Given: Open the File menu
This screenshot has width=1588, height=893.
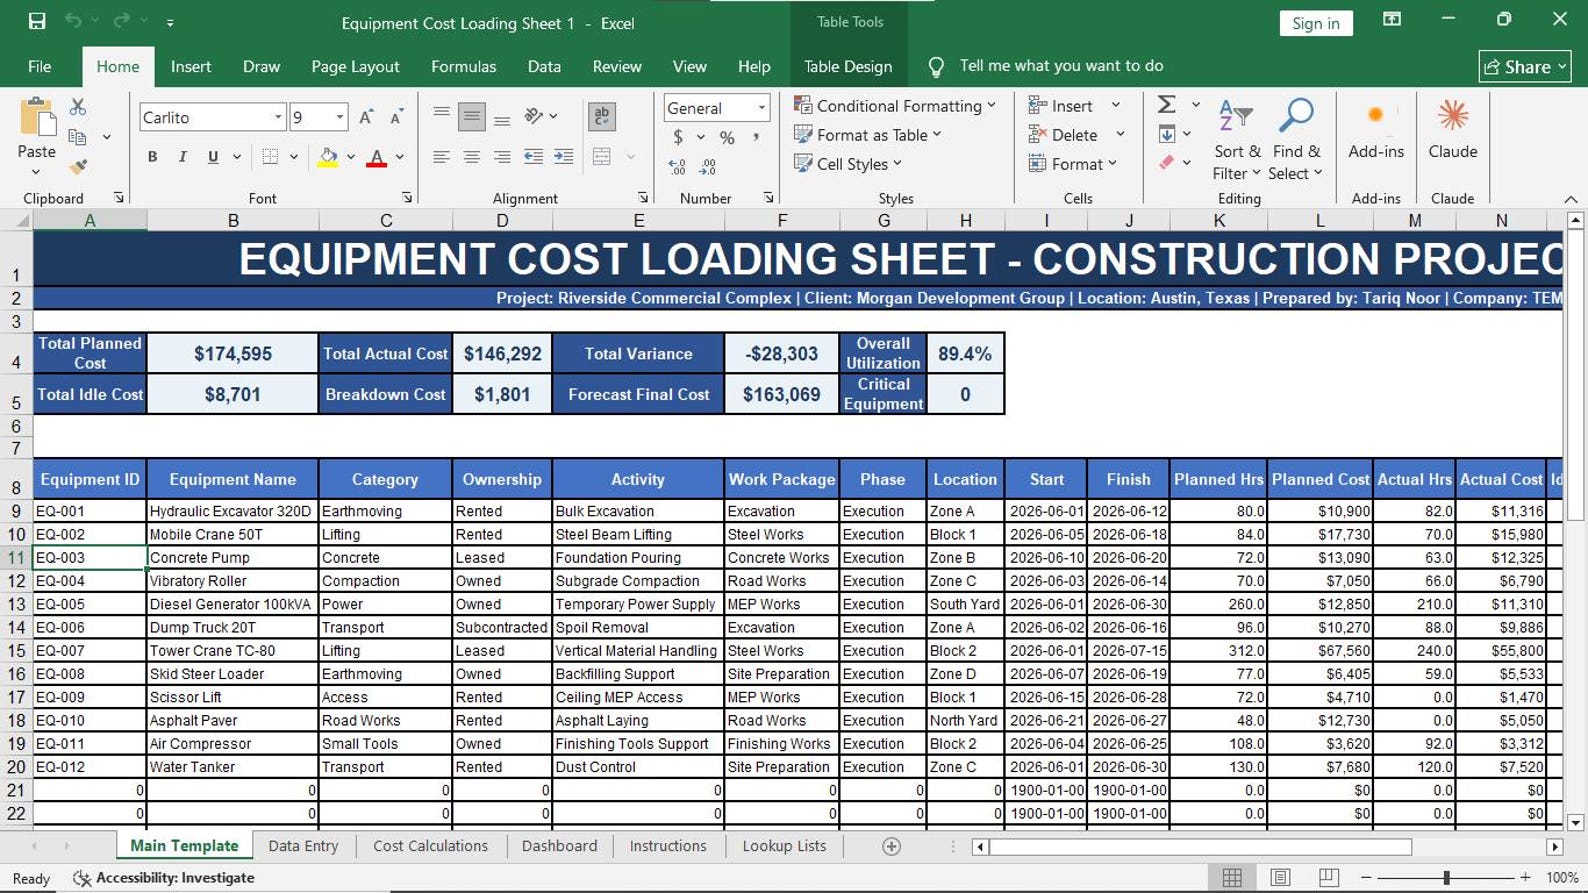Looking at the screenshot, I should click(x=40, y=66).
